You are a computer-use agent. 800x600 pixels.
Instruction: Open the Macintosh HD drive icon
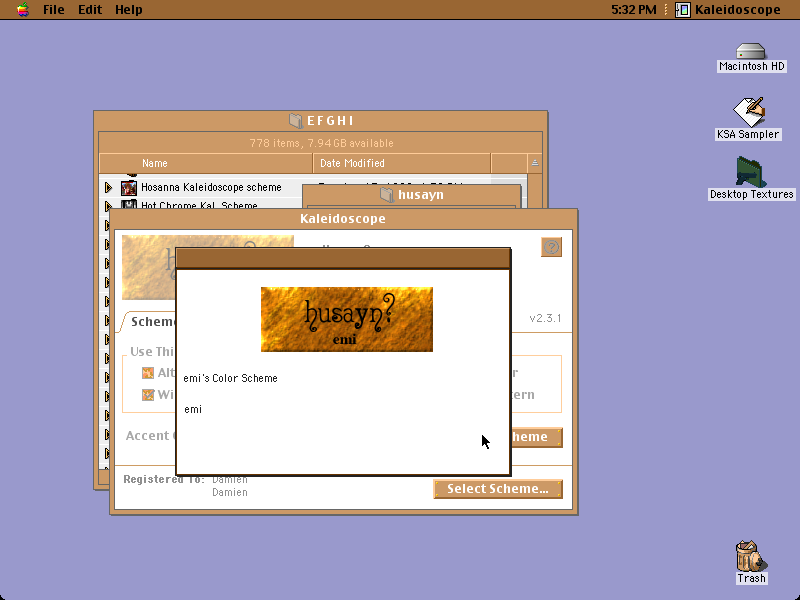tap(751, 52)
